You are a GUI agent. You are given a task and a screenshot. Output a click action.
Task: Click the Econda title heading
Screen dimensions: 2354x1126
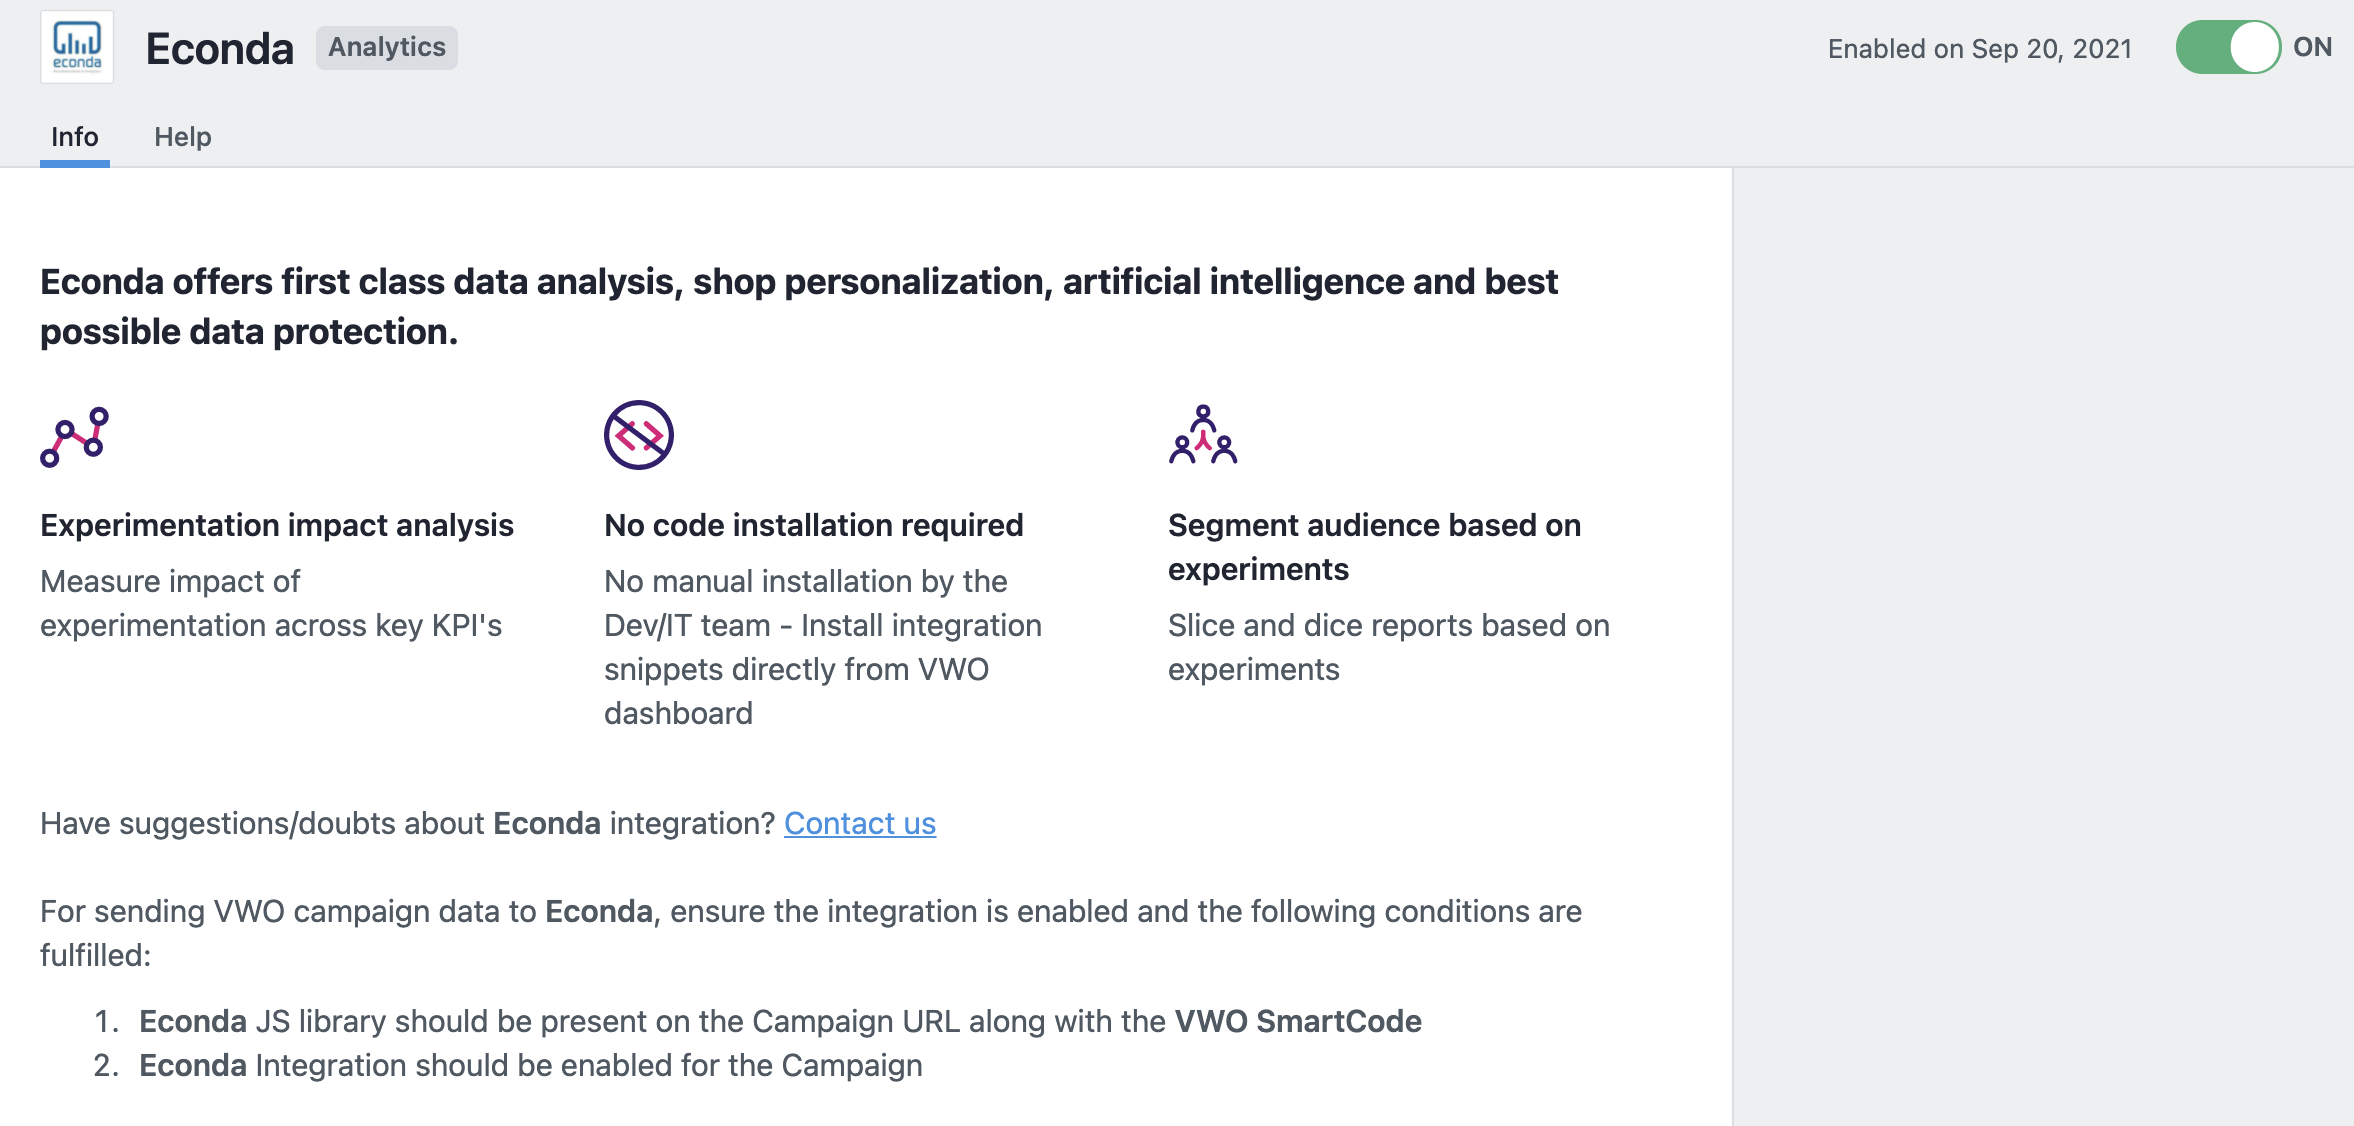click(220, 48)
